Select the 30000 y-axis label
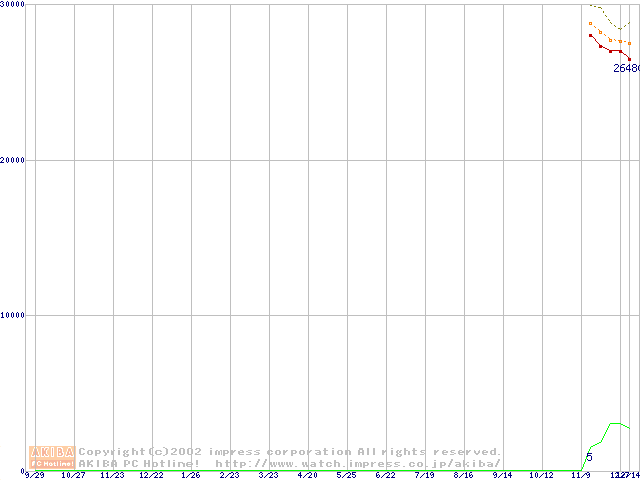Viewport: 640px width, 480px height. point(13,5)
